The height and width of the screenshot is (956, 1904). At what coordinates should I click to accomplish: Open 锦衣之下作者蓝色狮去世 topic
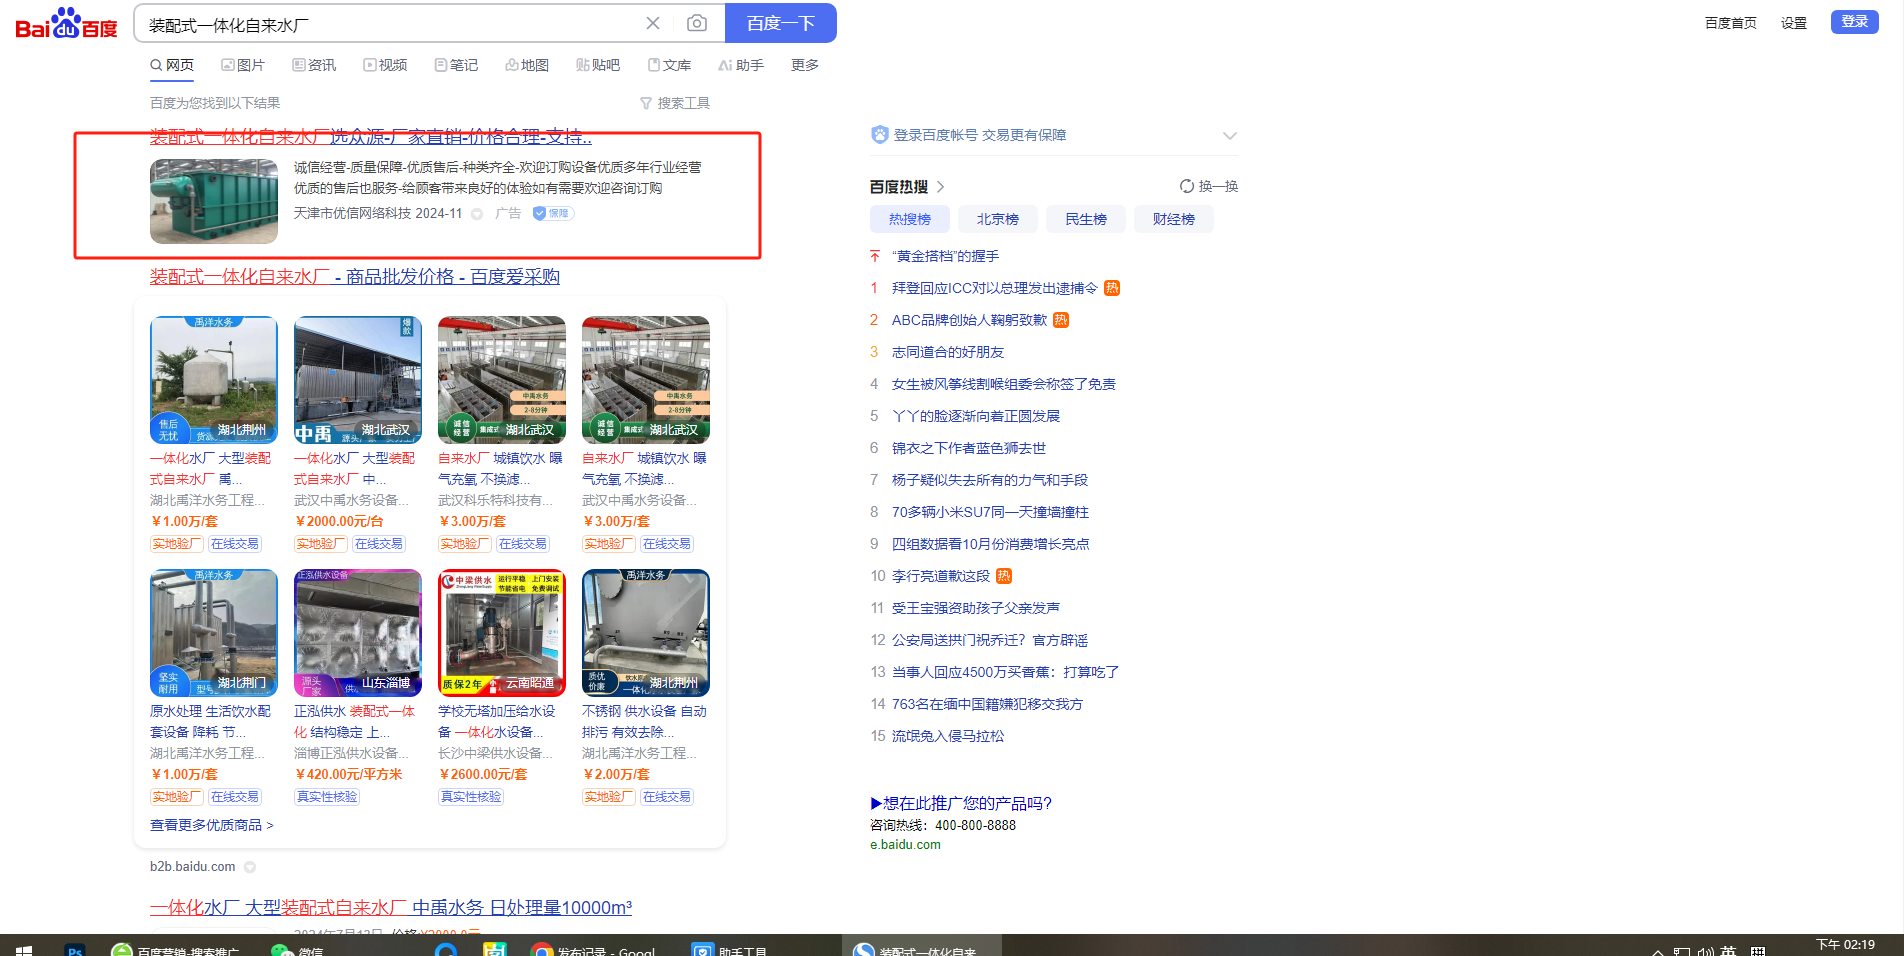click(969, 448)
